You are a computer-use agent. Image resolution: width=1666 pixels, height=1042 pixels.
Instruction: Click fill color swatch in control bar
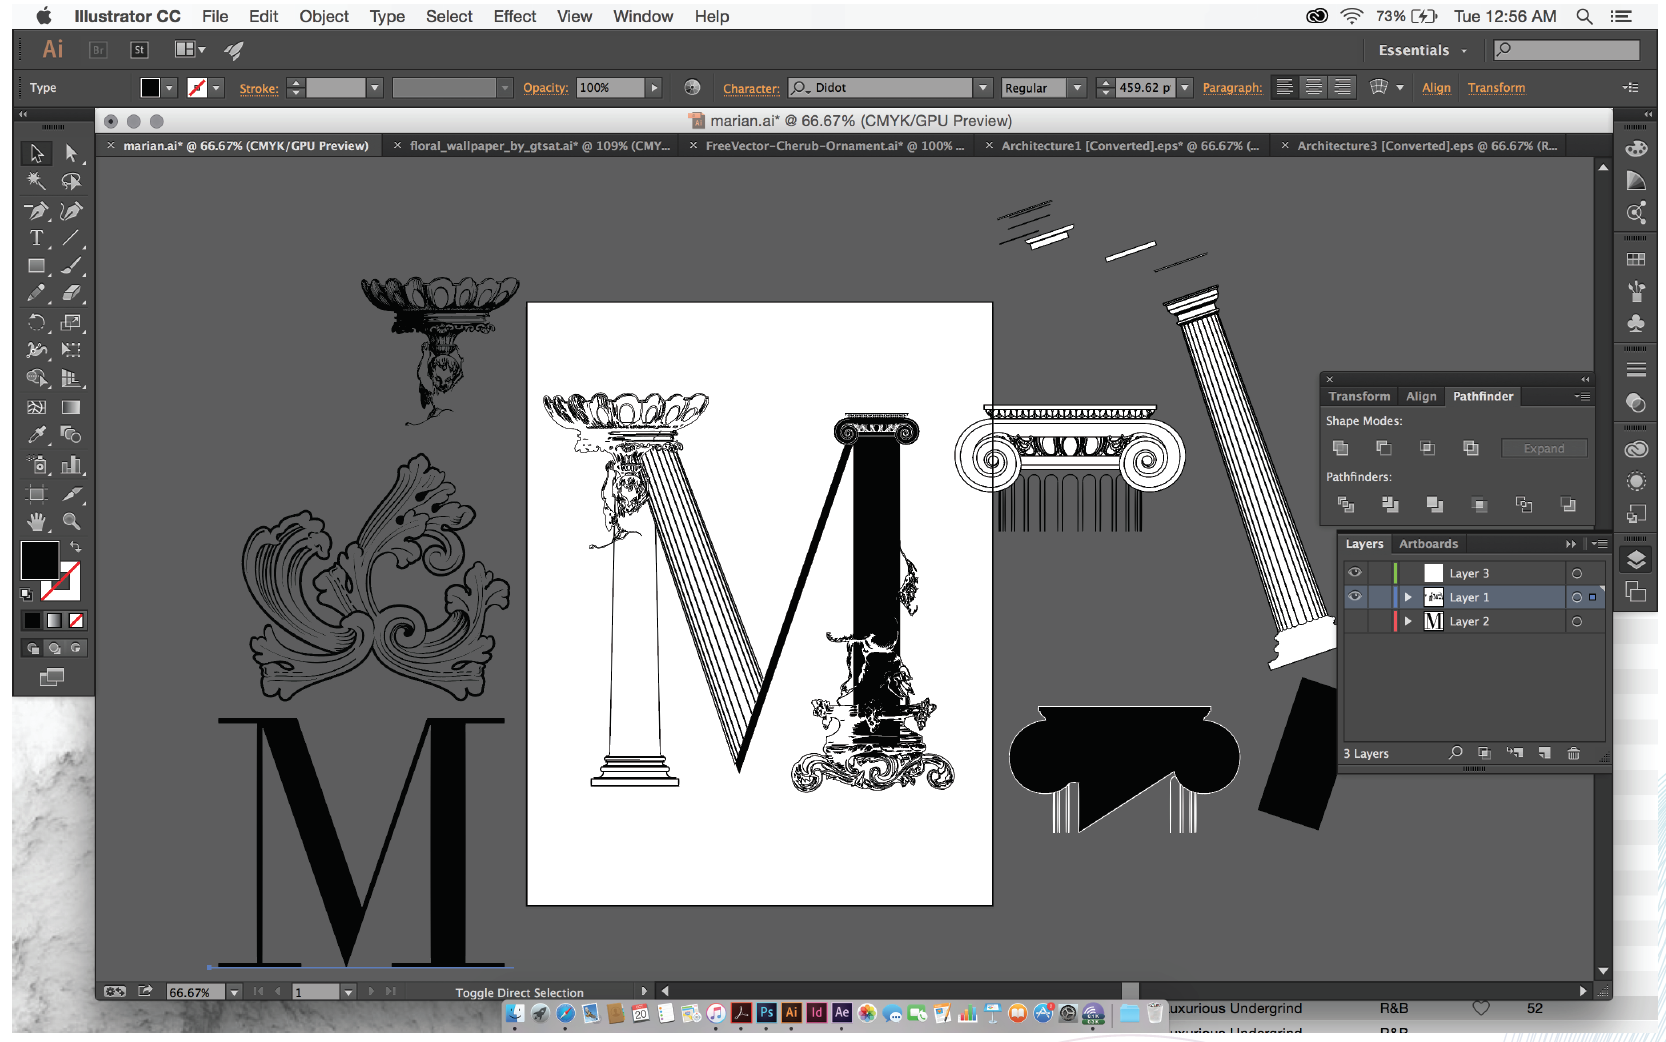pyautogui.click(x=150, y=88)
